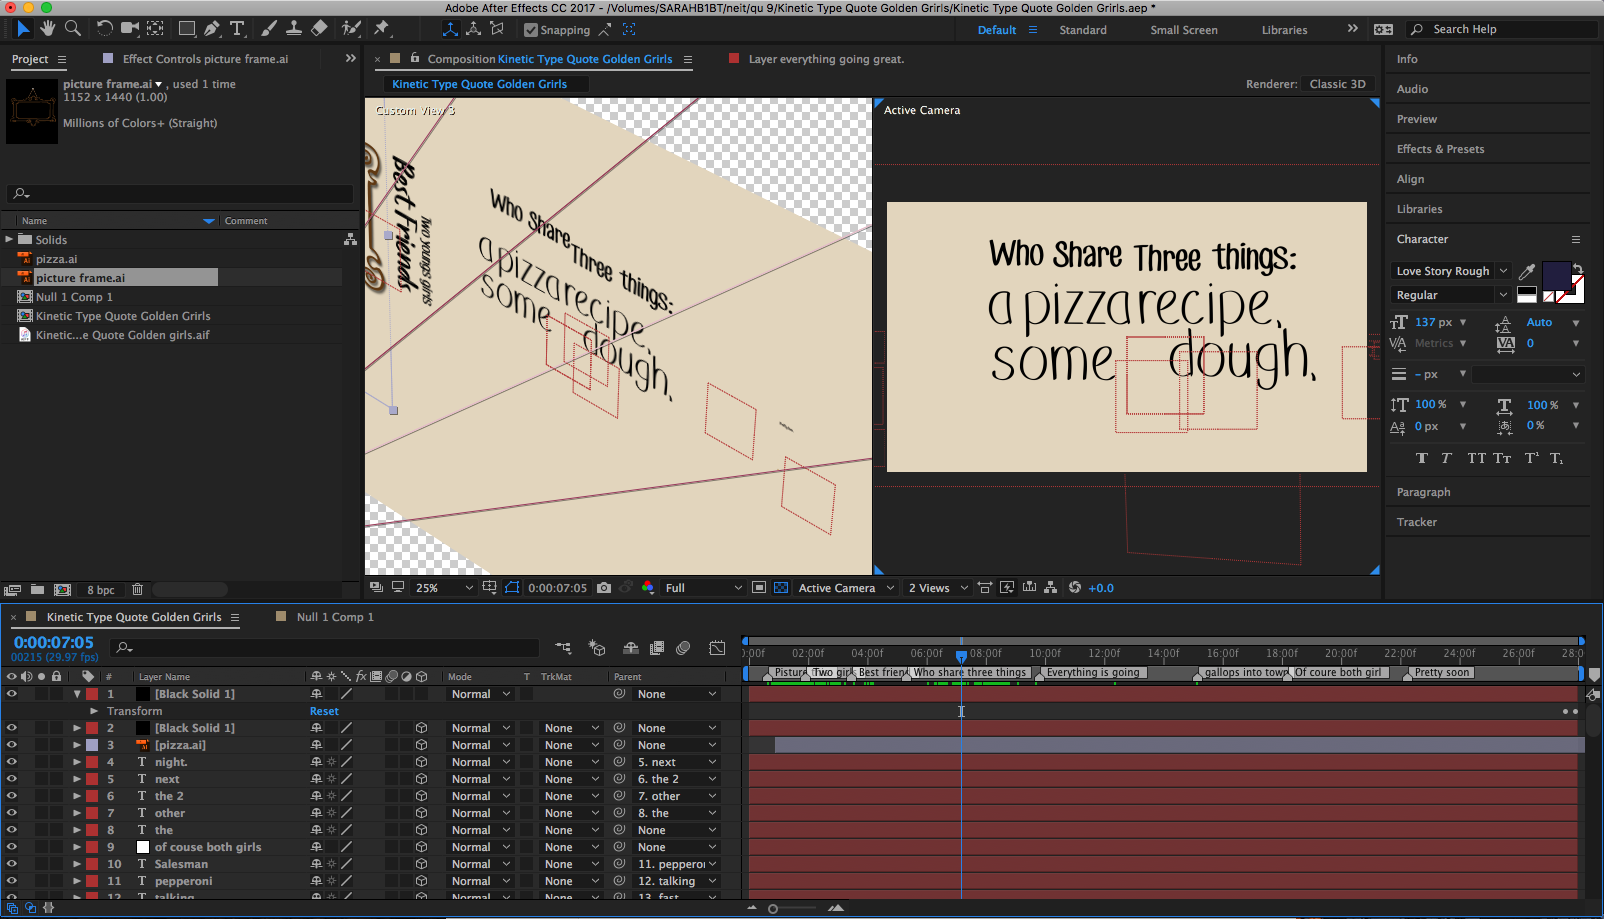Open the 2 Views layout dropdown
The width and height of the screenshot is (1604, 919).
[x=938, y=588]
